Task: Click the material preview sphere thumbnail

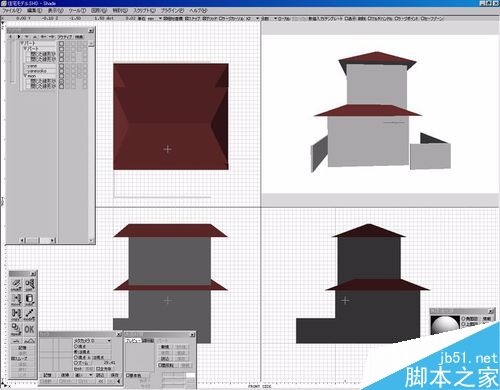Action: coord(445,325)
